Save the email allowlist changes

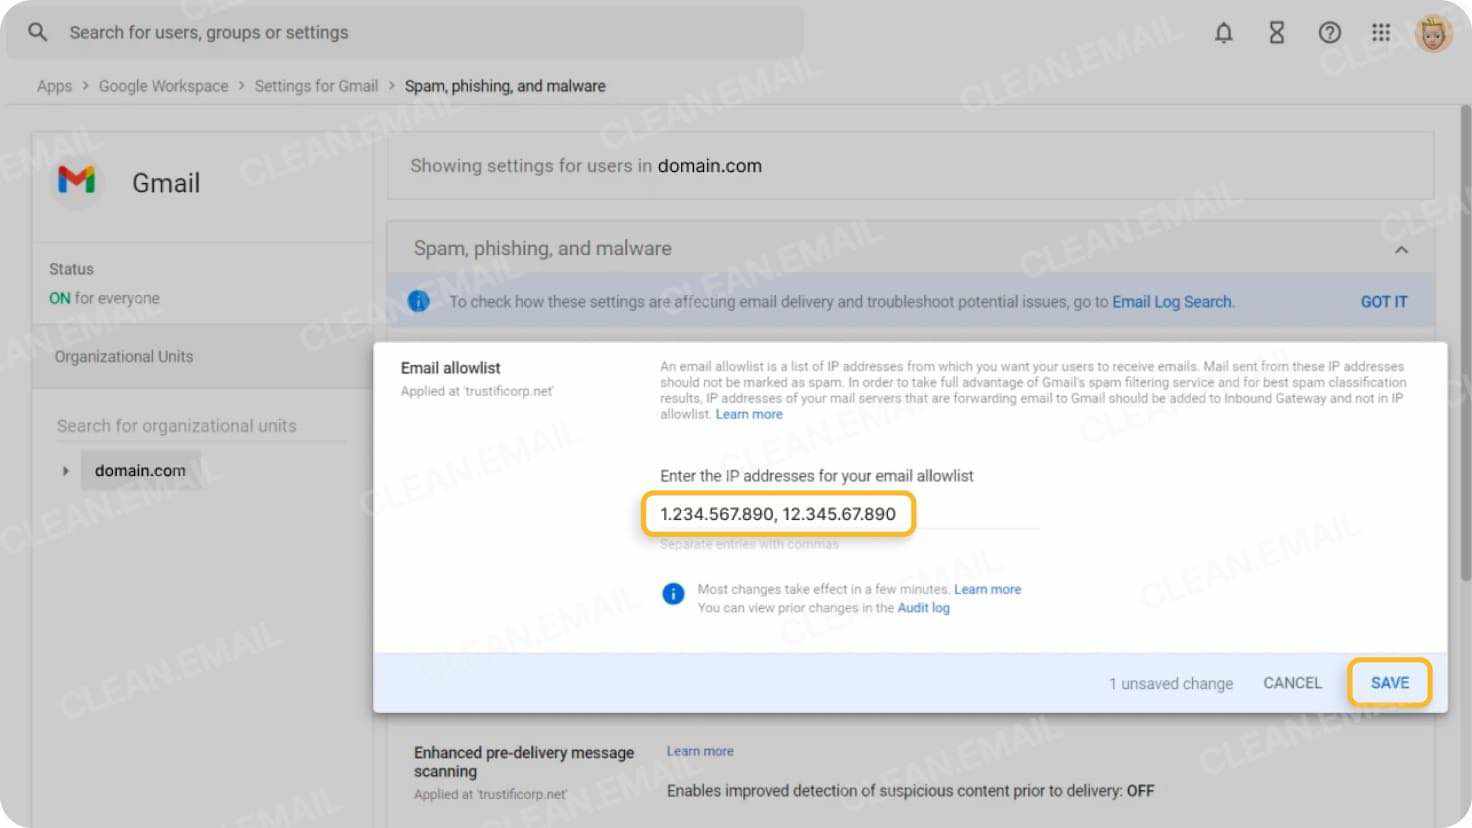click(x=1389, y=682)
